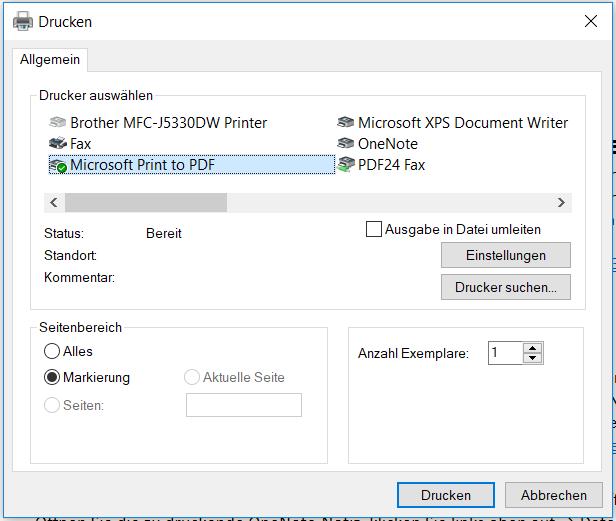The image size is (616, 521).
Task: Click the printer list scroll right arrow
Action: point(561,203)
